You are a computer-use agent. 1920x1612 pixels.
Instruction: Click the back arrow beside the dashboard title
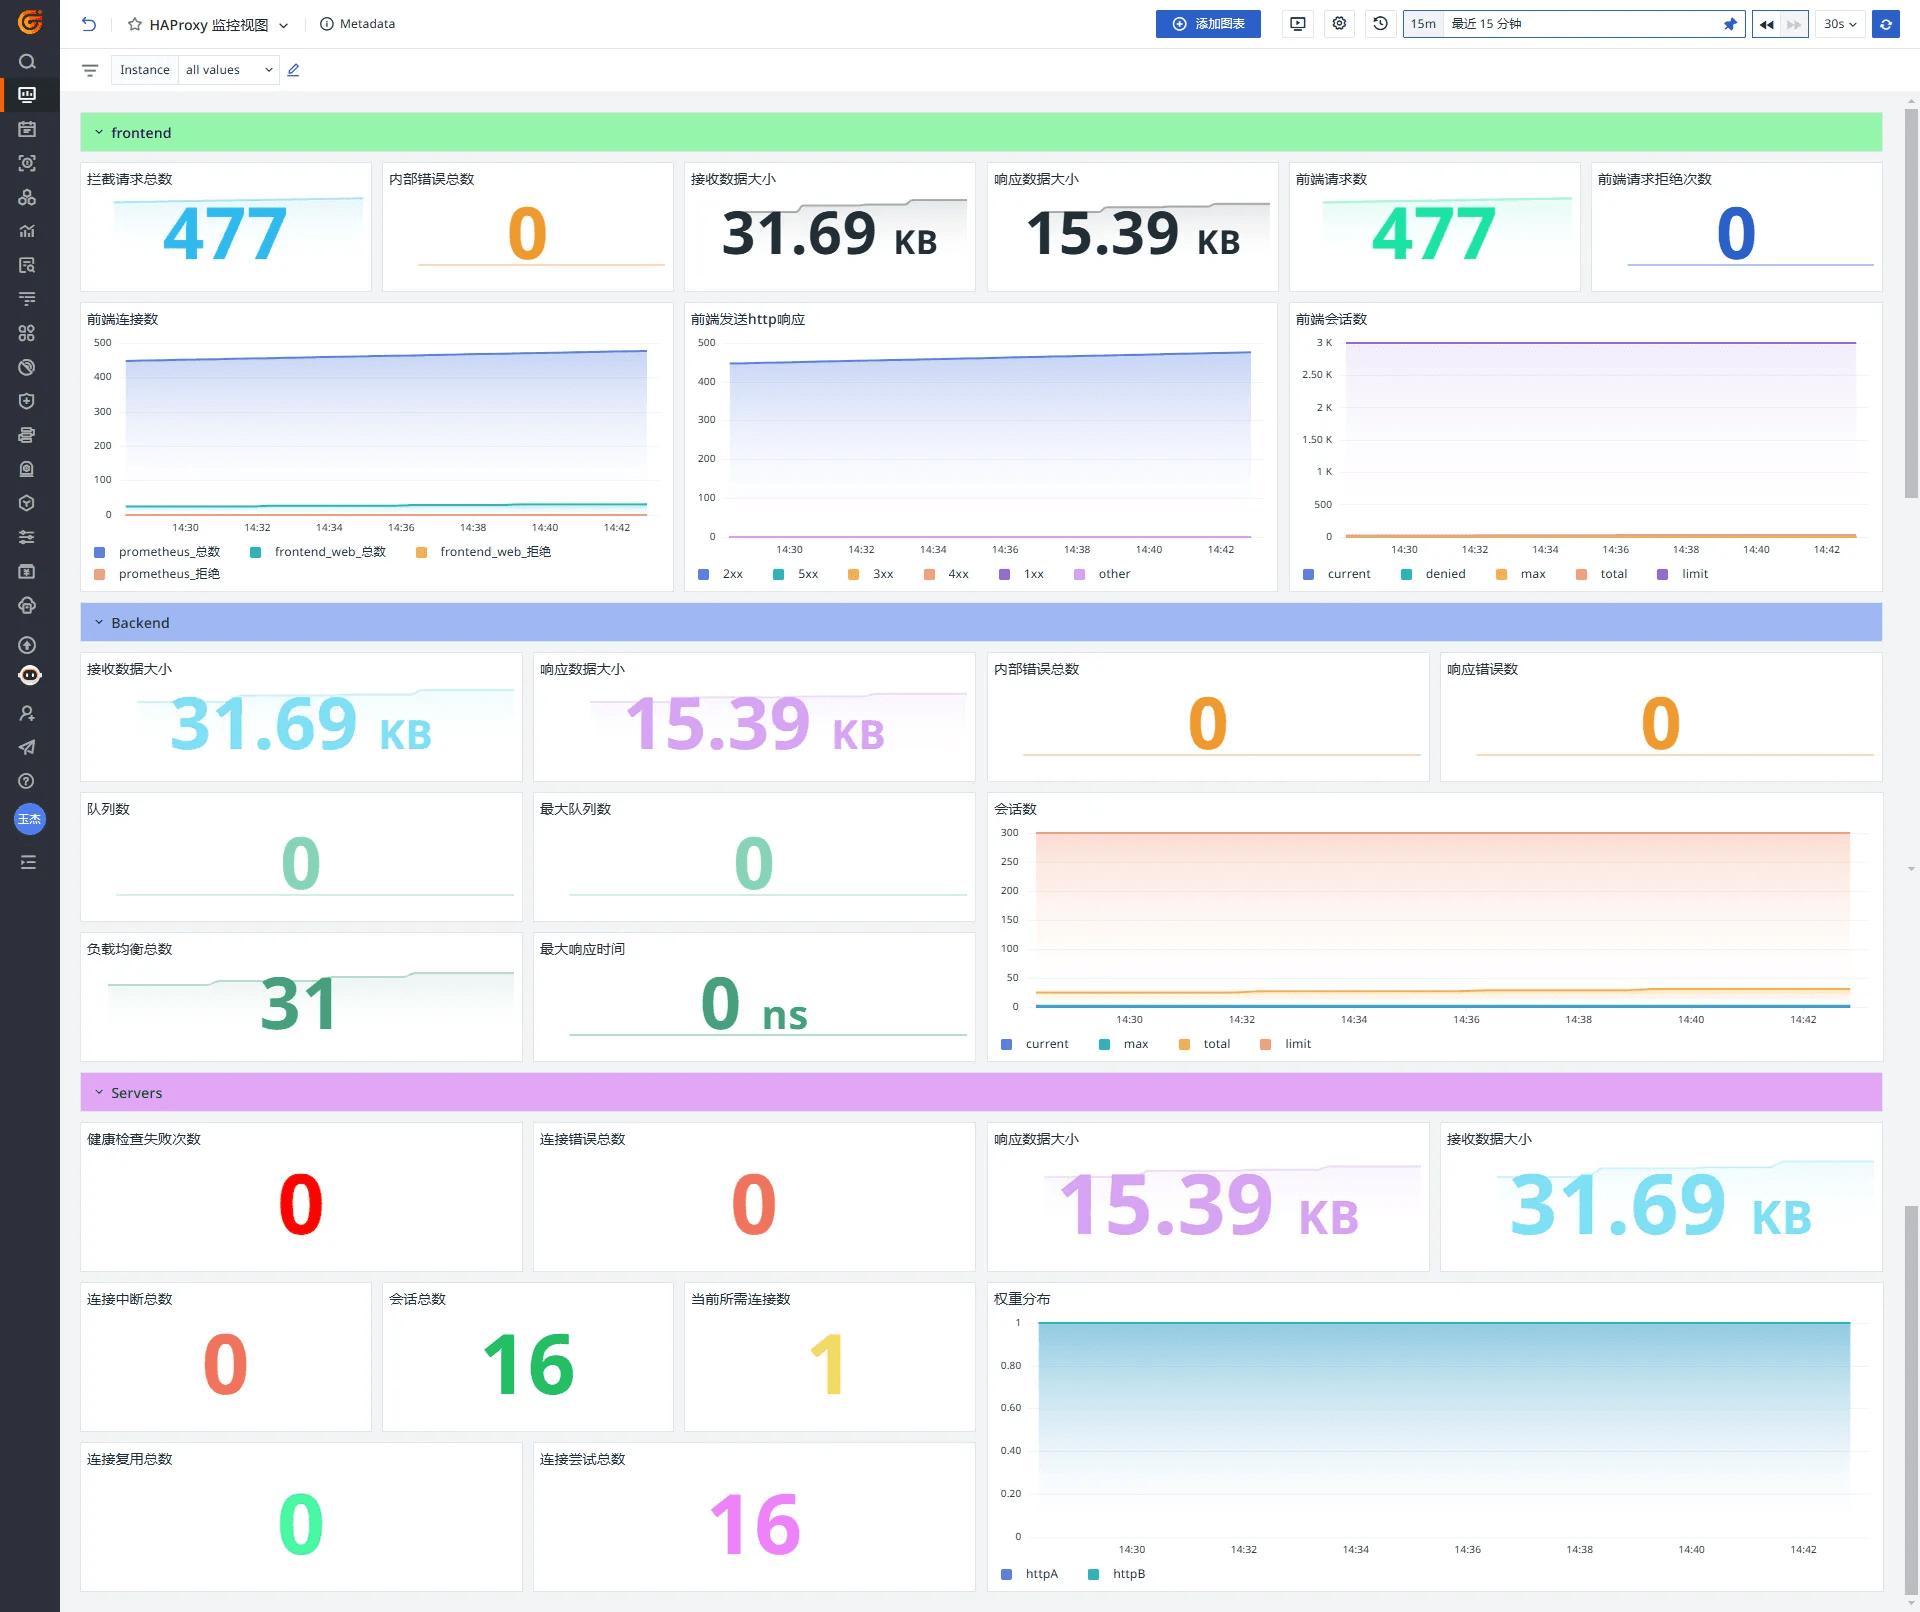(x=89, y=24)
